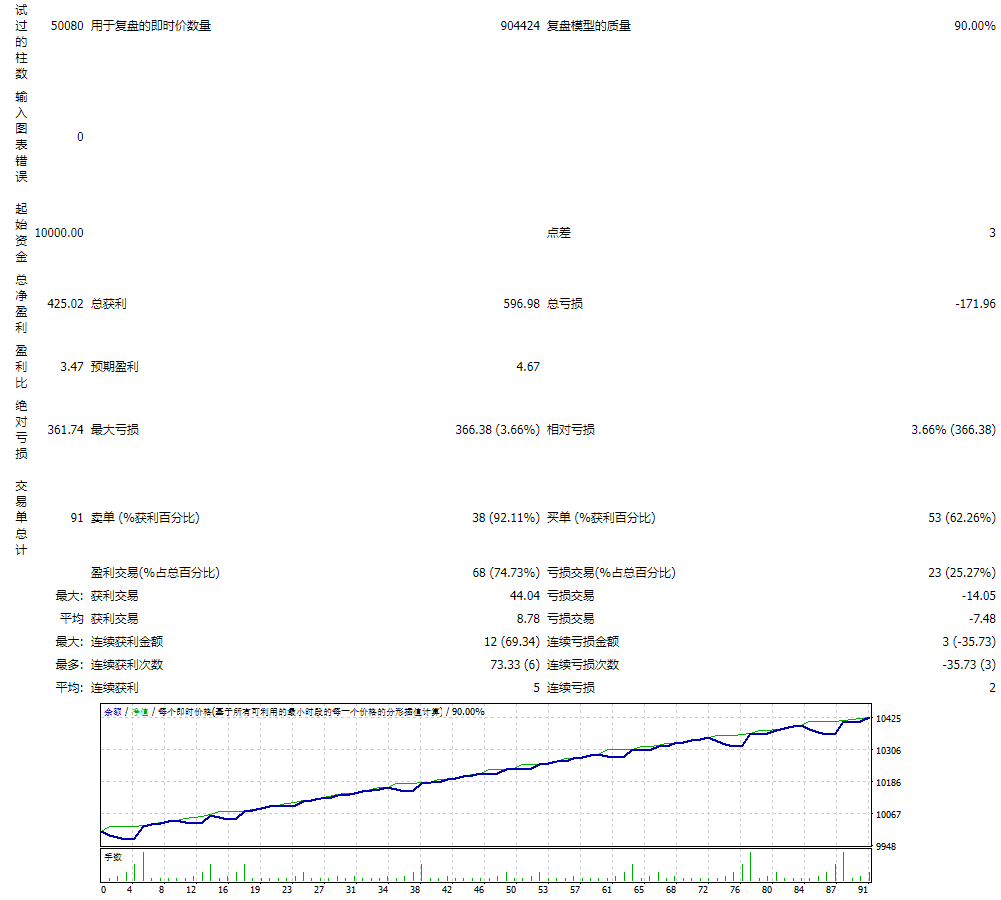Click the vertical label 输入图表错误

click(21, 137)
